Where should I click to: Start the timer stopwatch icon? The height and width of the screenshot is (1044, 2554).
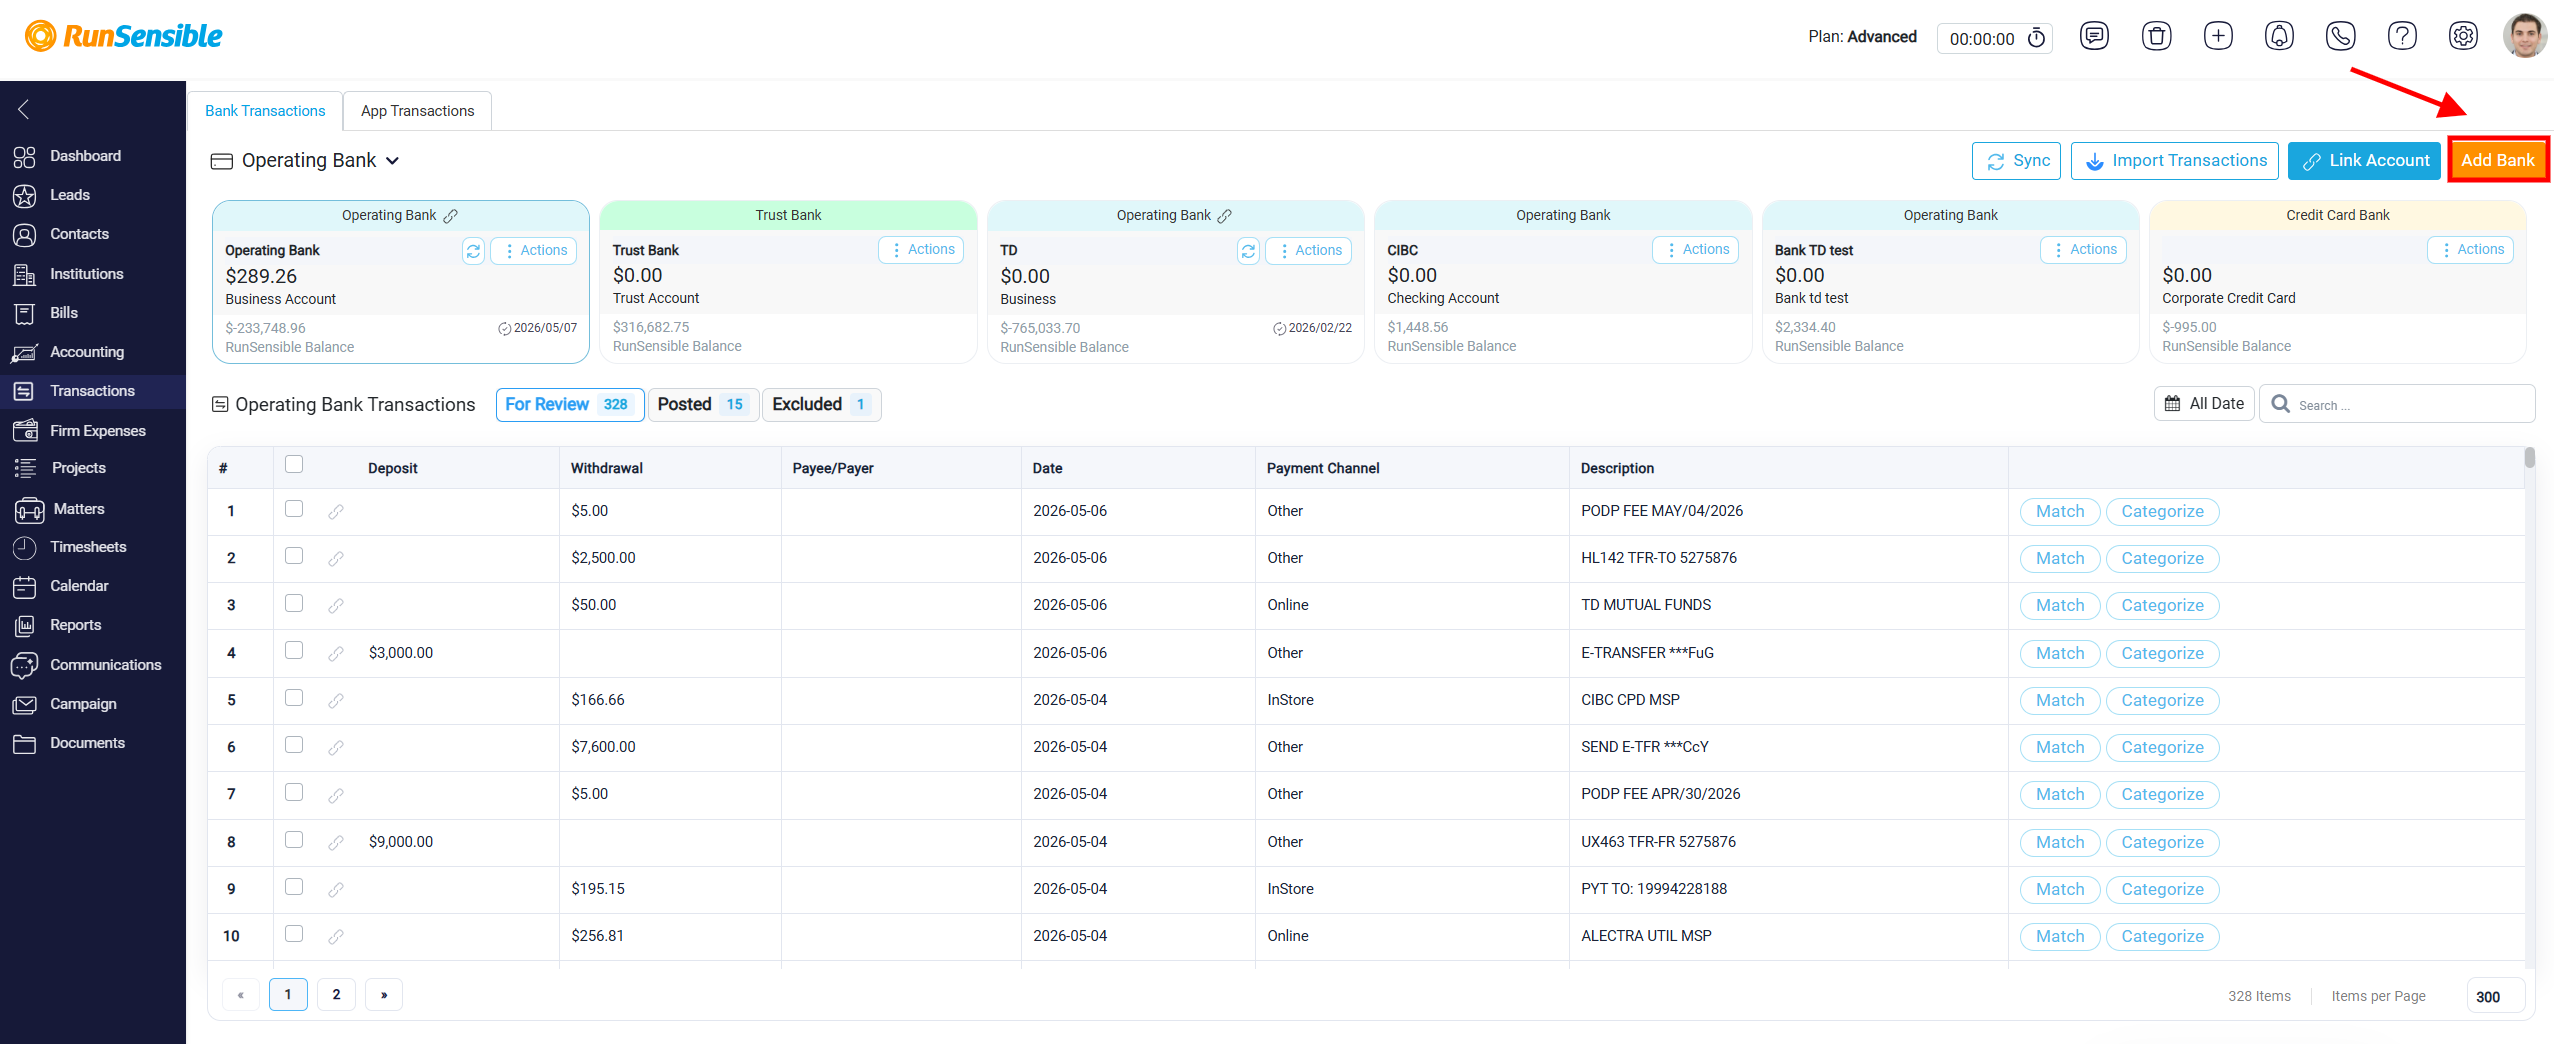(2036, 38)
